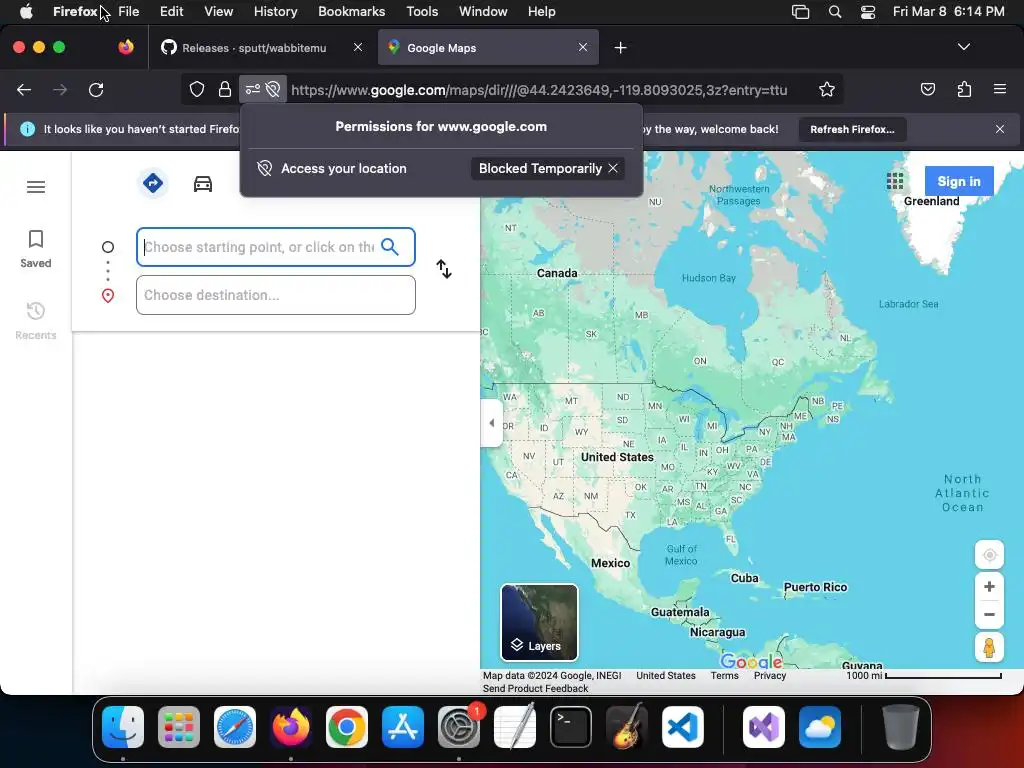Image resolution: width=1024 pixels, height=768 pixels.
Task: Click the address bar URL
Action: click(x=539, y=90)
